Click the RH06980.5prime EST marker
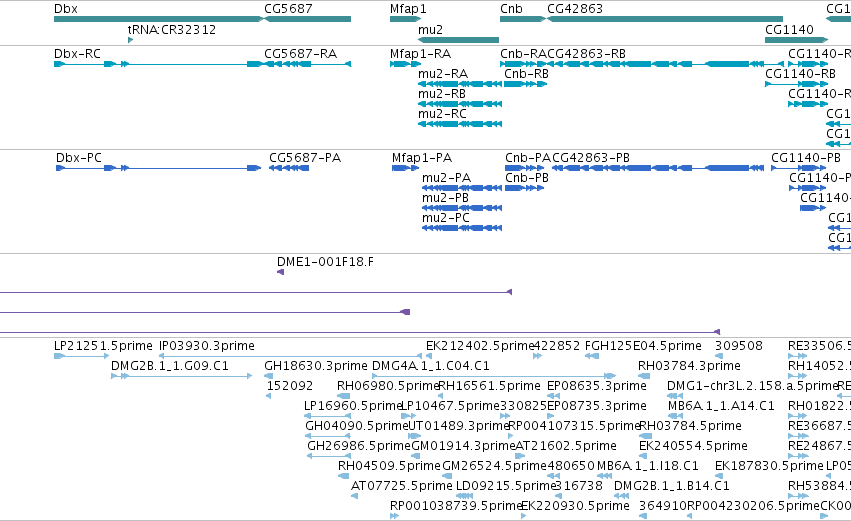 [x=343, y=396]
